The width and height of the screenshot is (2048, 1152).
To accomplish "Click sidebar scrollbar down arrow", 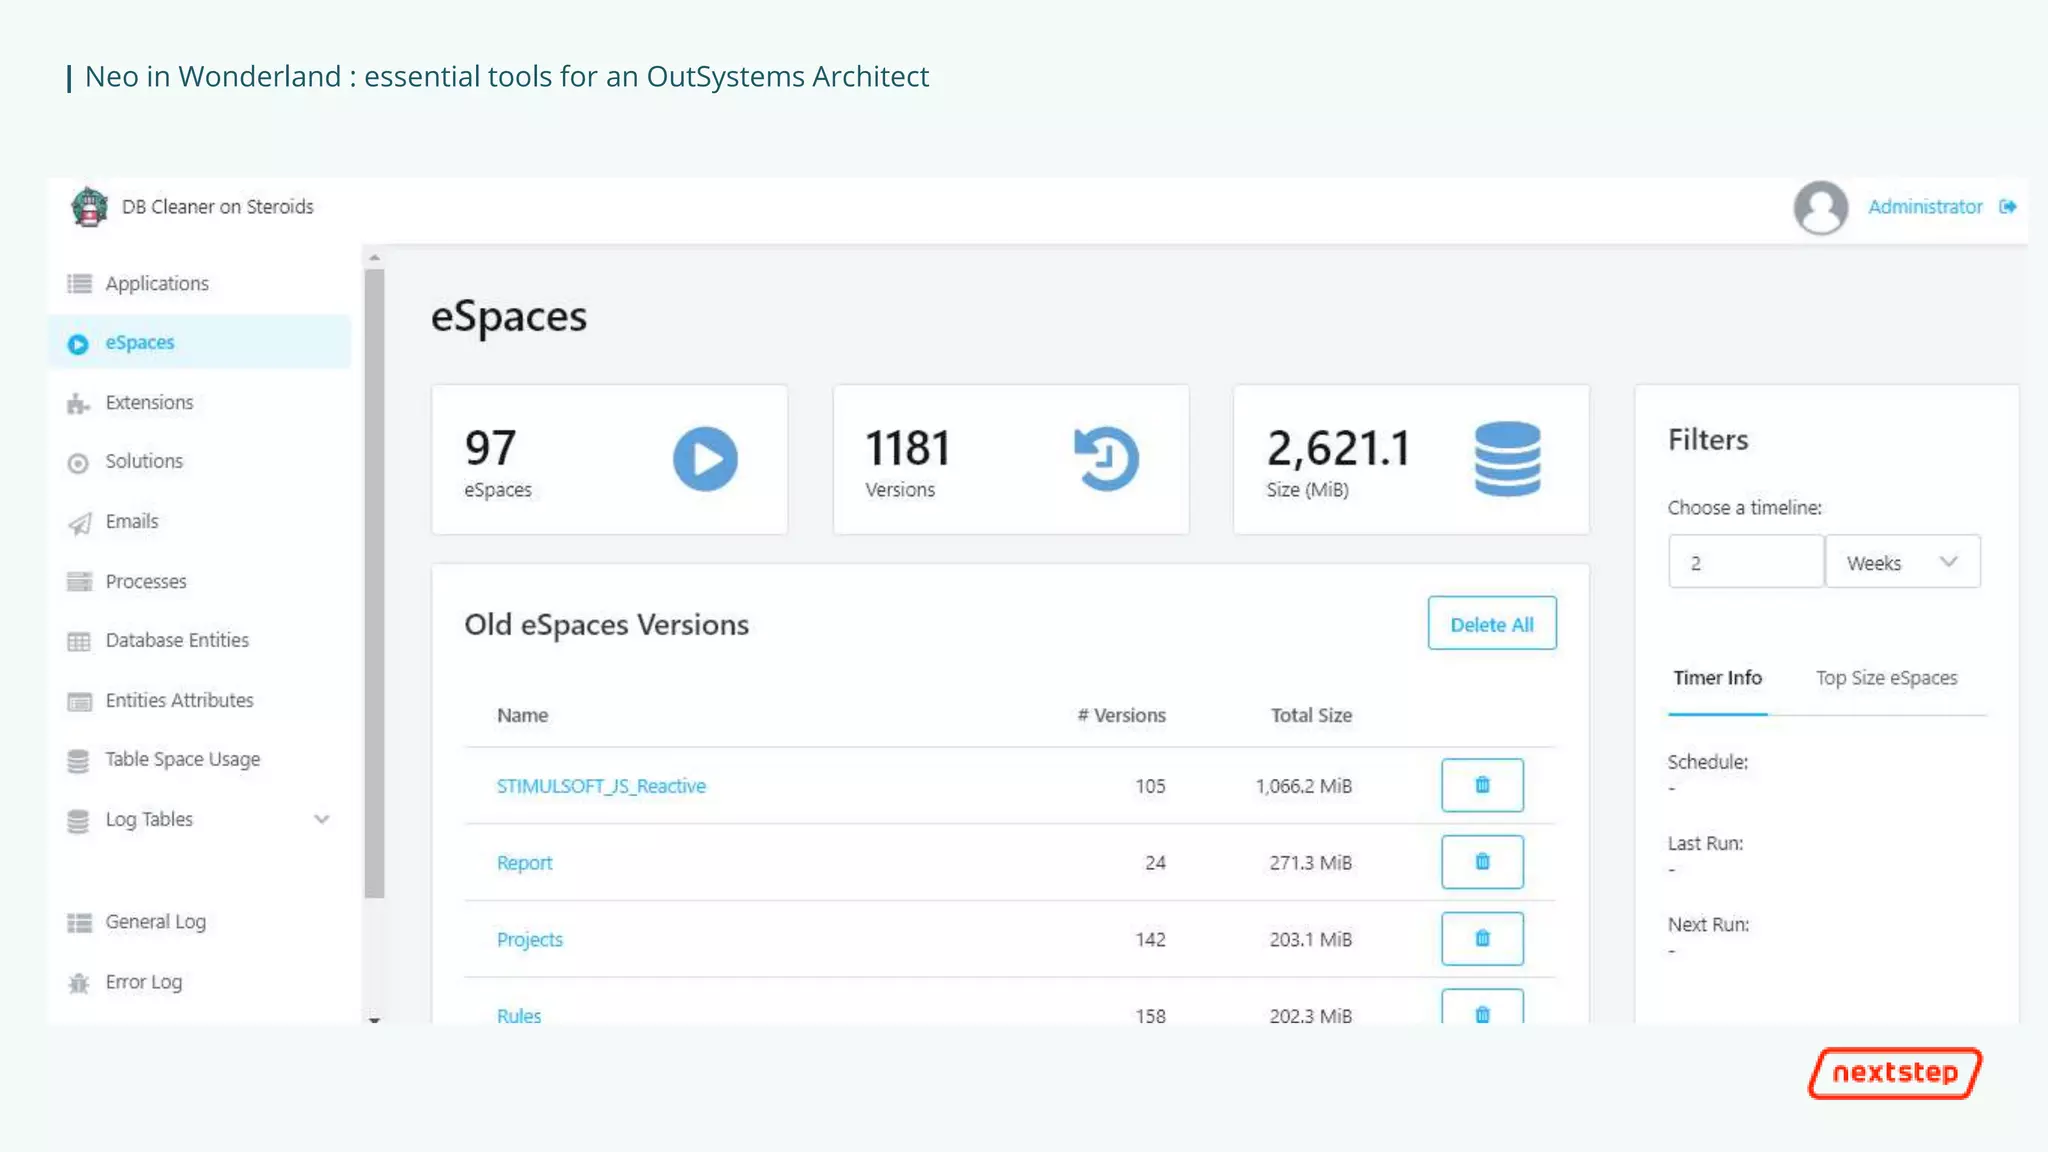I will [x=374, y=1019].
